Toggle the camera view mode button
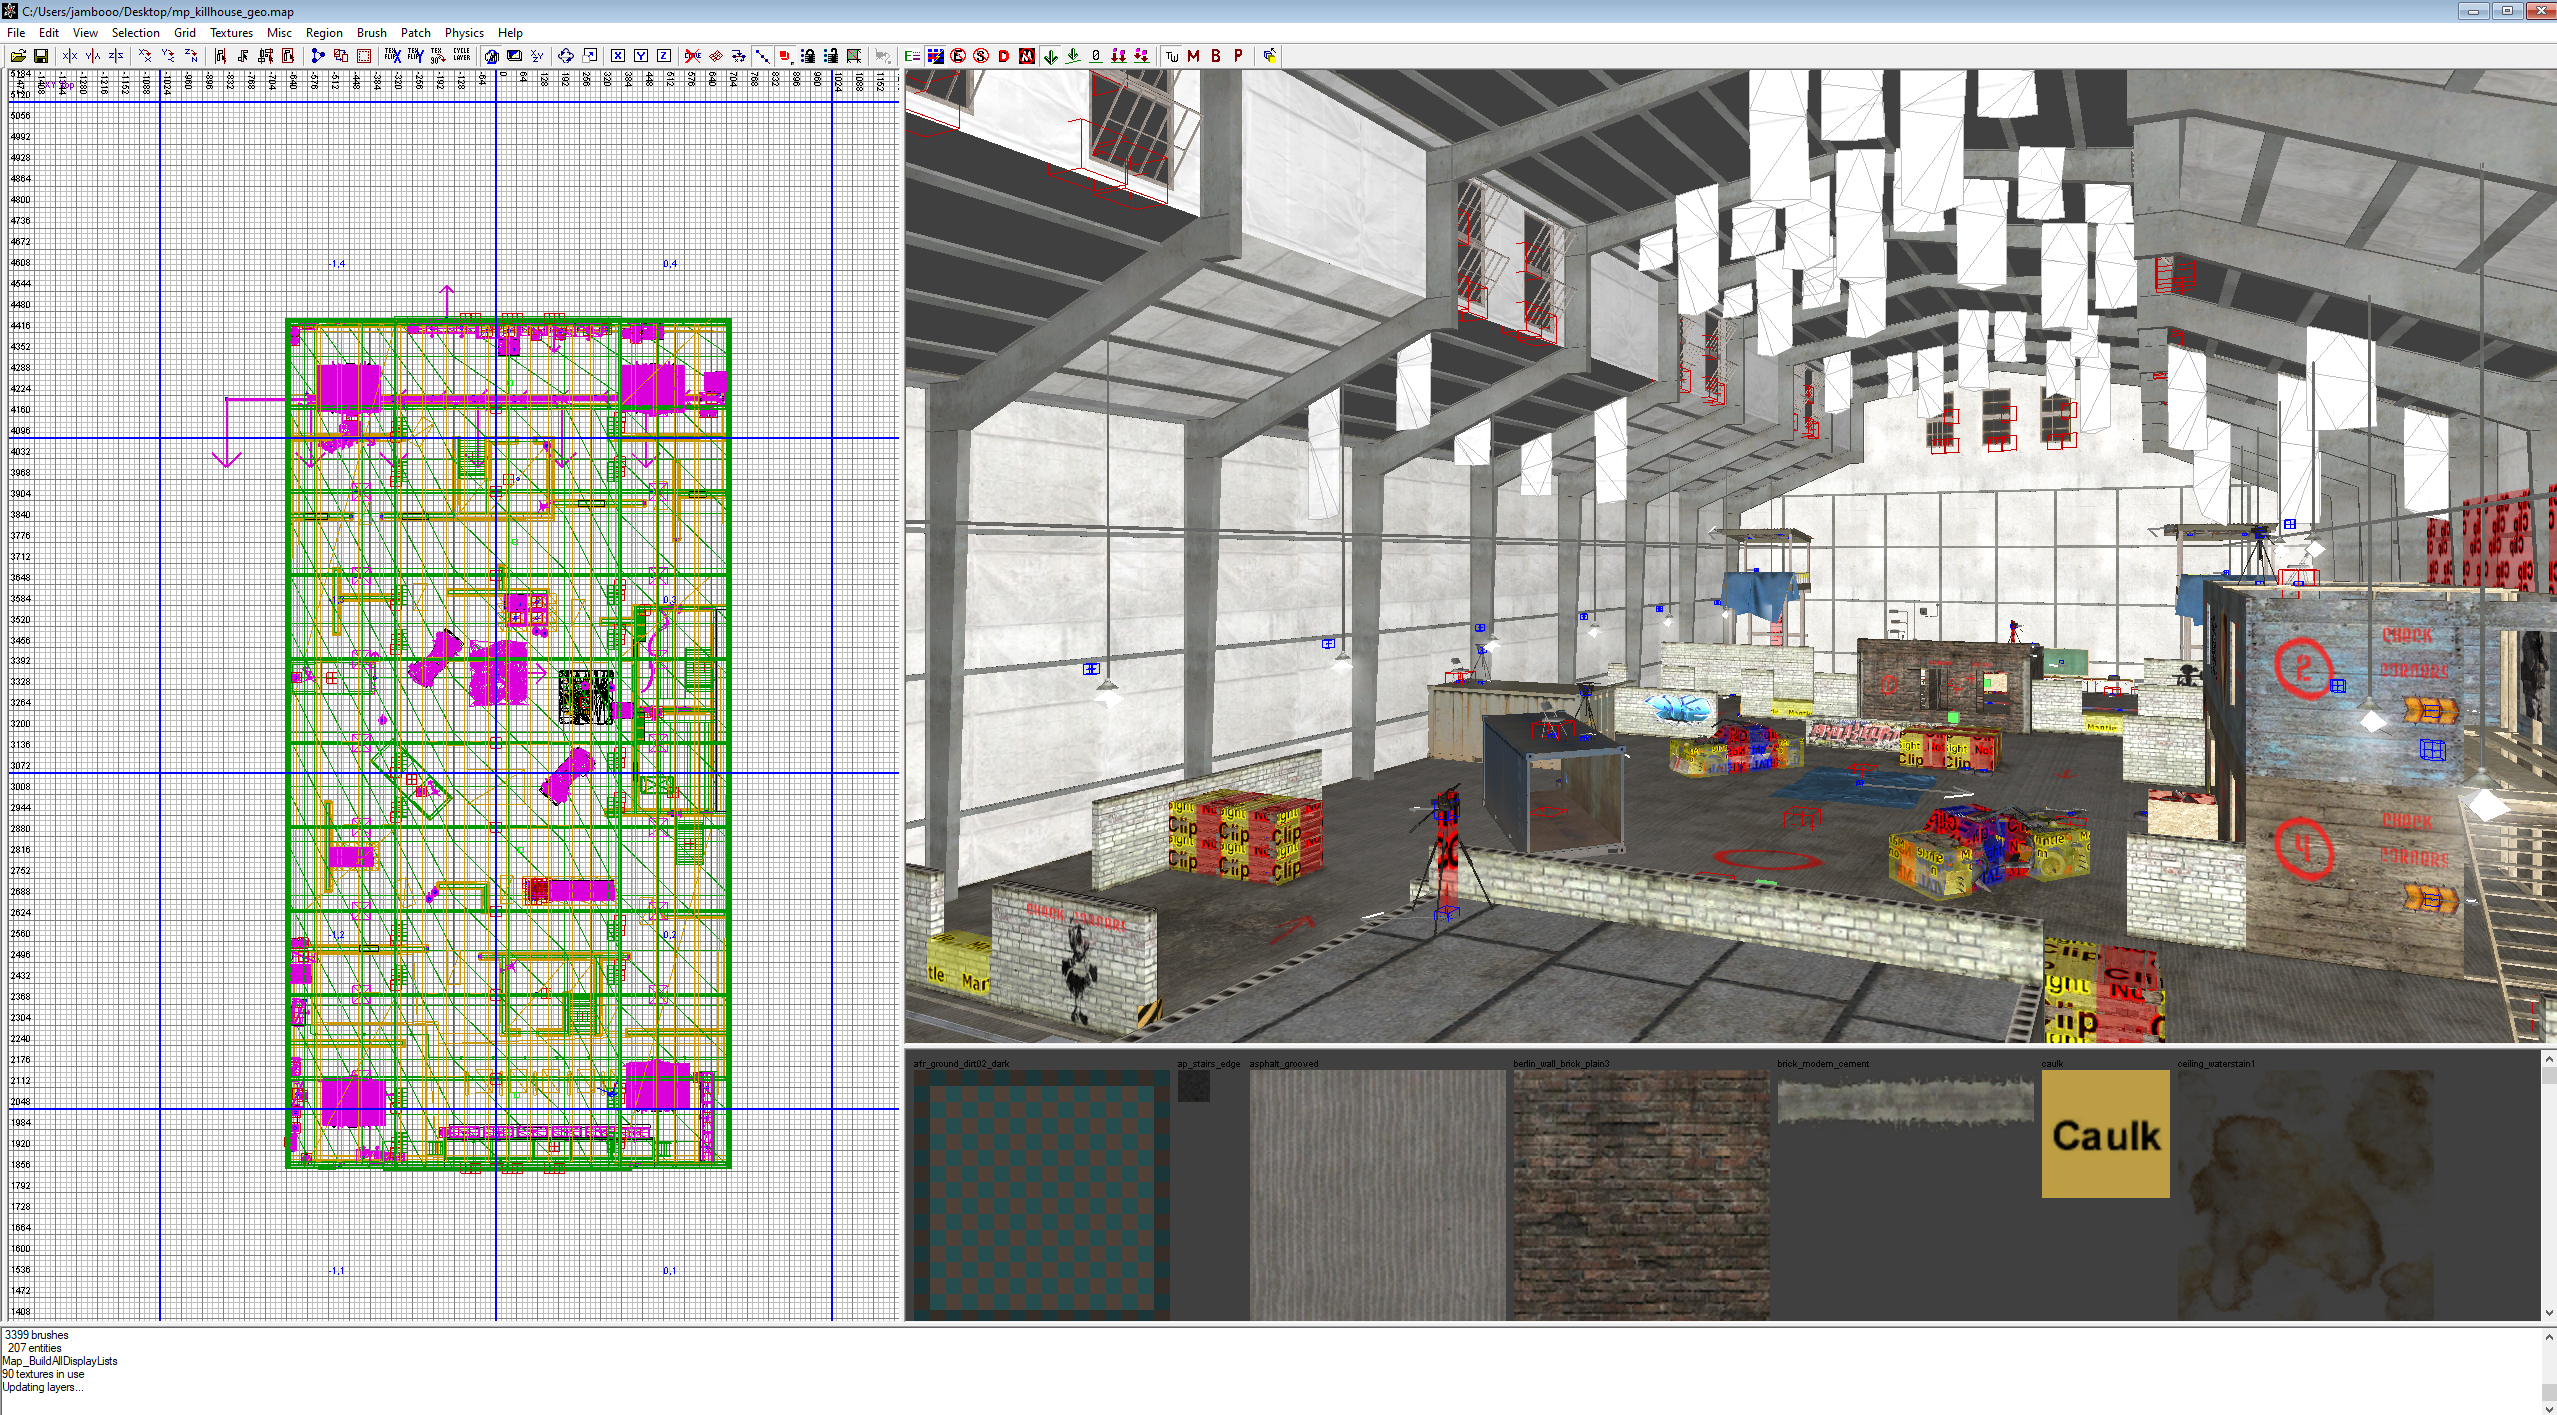 tap(491, 56)
